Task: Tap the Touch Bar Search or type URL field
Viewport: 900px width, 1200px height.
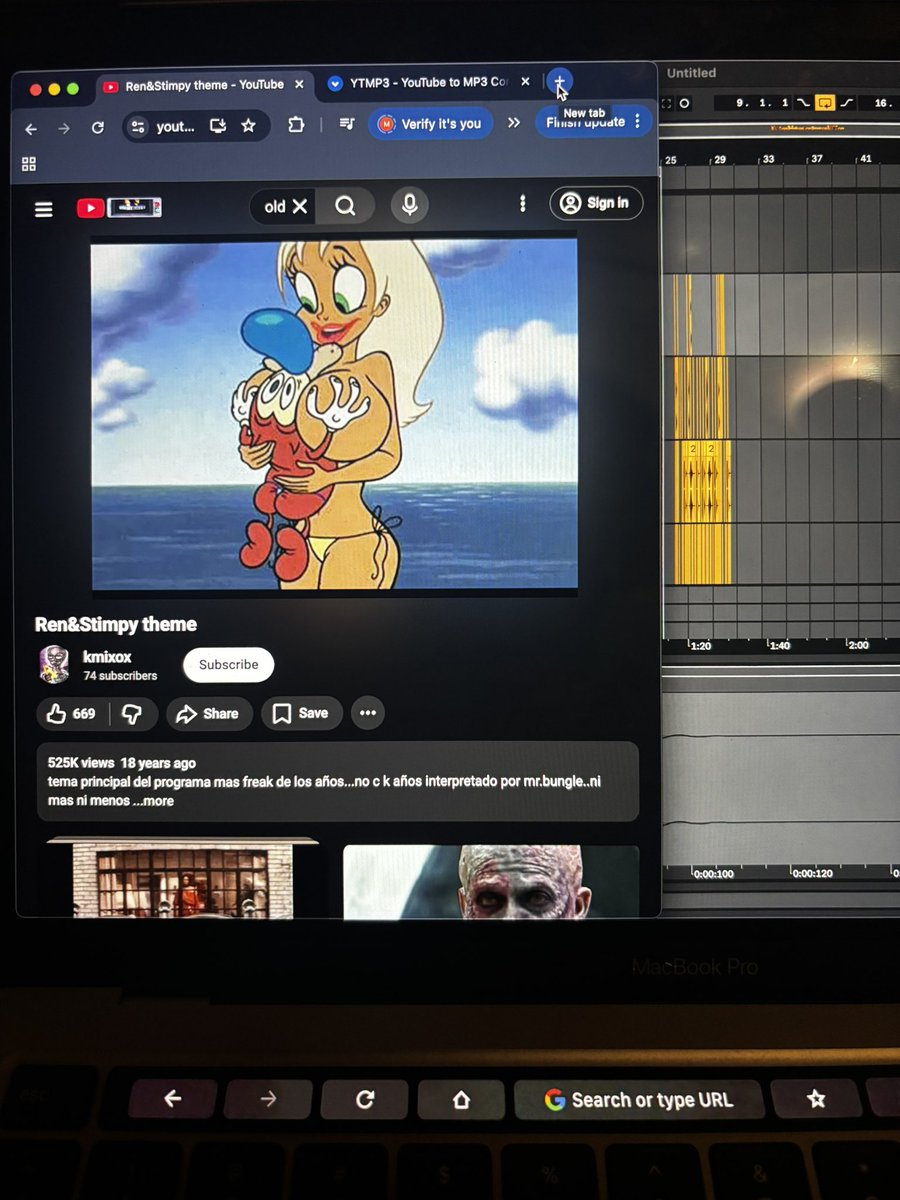Action: point(639,1099)
